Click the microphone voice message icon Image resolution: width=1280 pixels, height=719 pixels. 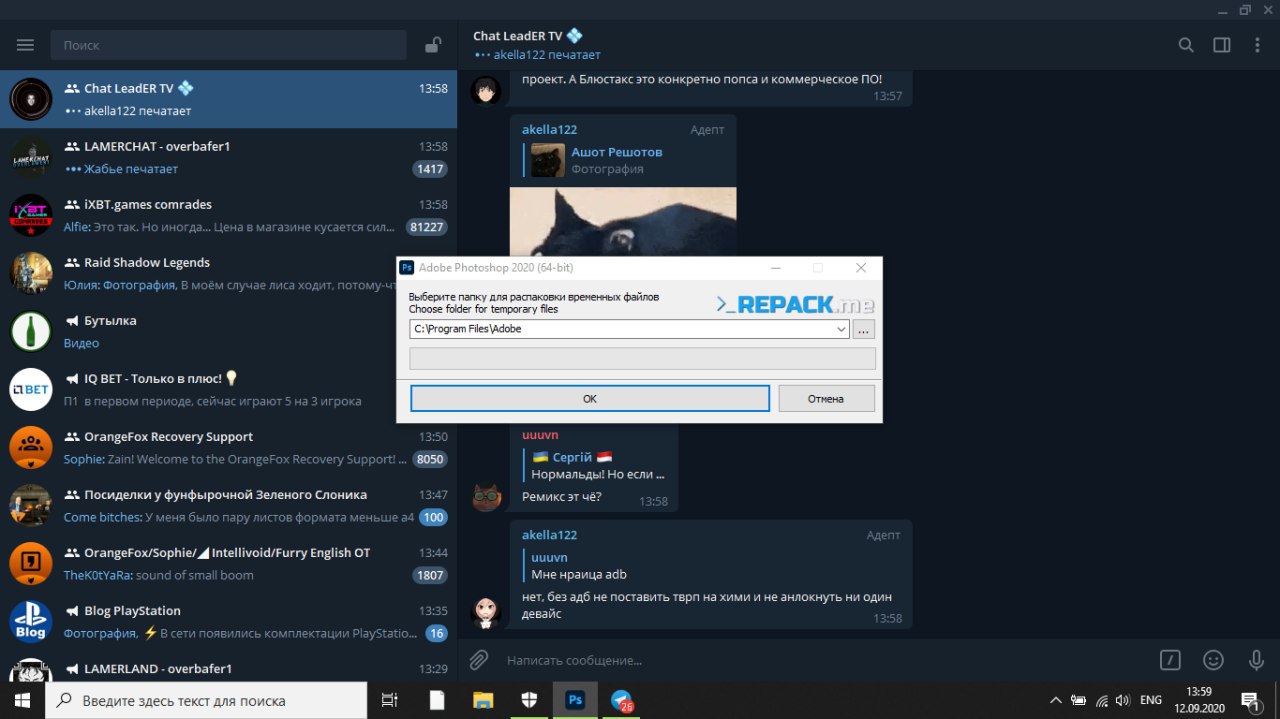pos(1256,660)
